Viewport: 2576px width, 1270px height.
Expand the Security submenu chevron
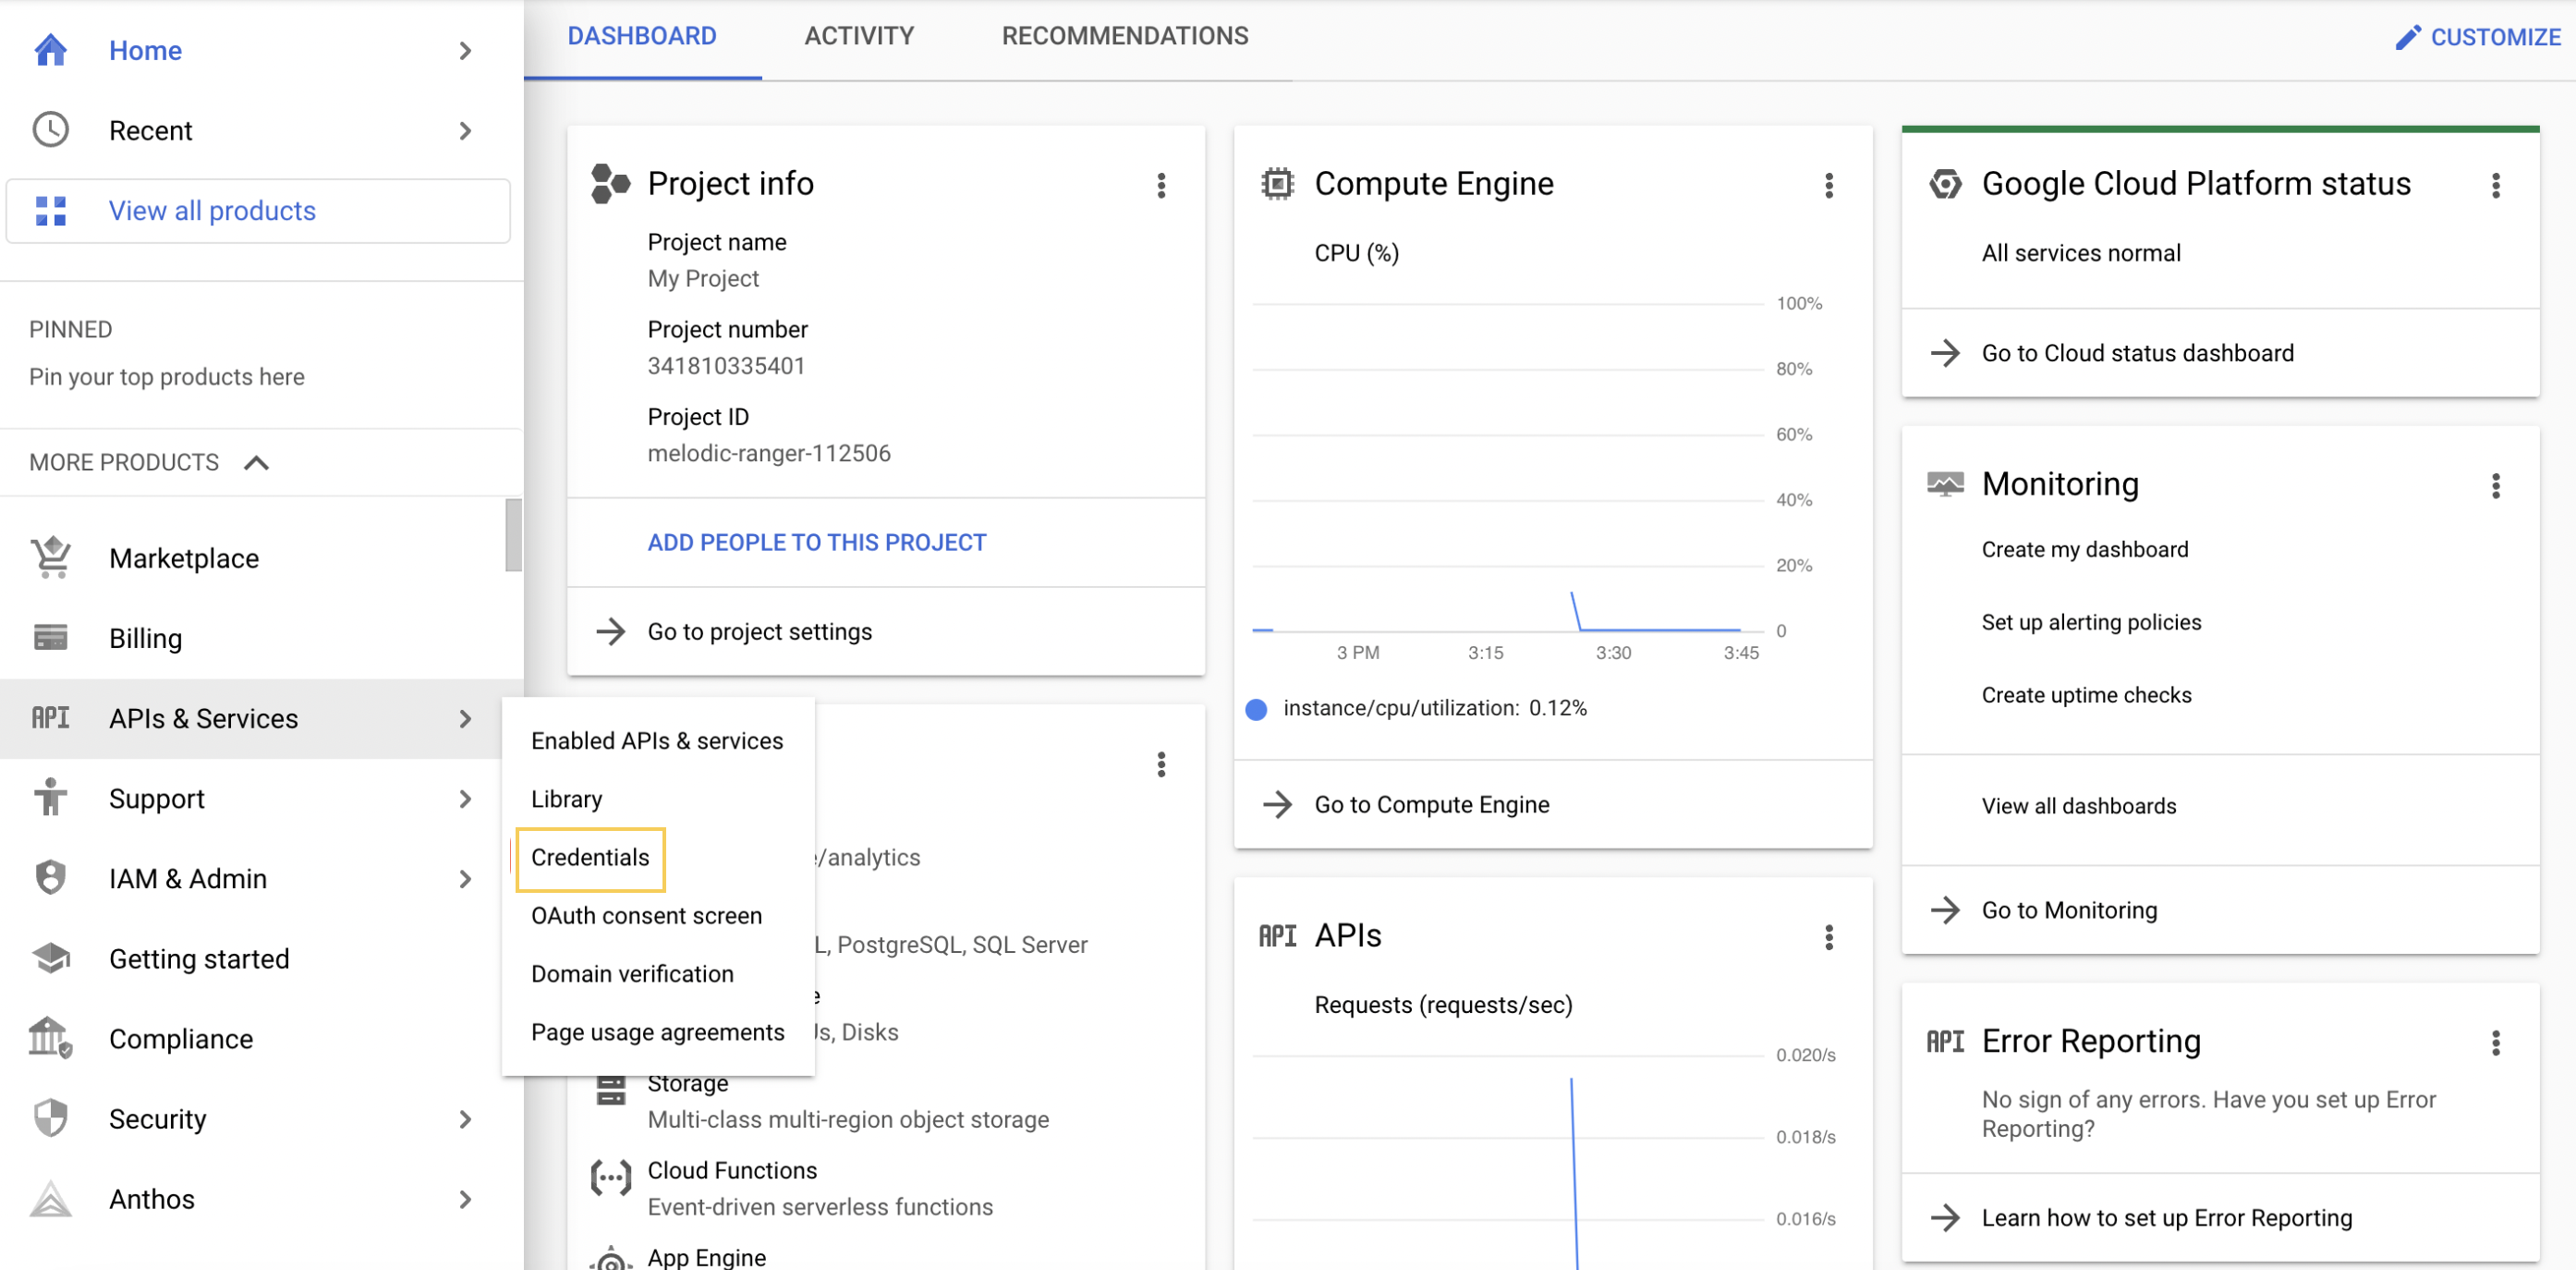tap(465, 1118)
